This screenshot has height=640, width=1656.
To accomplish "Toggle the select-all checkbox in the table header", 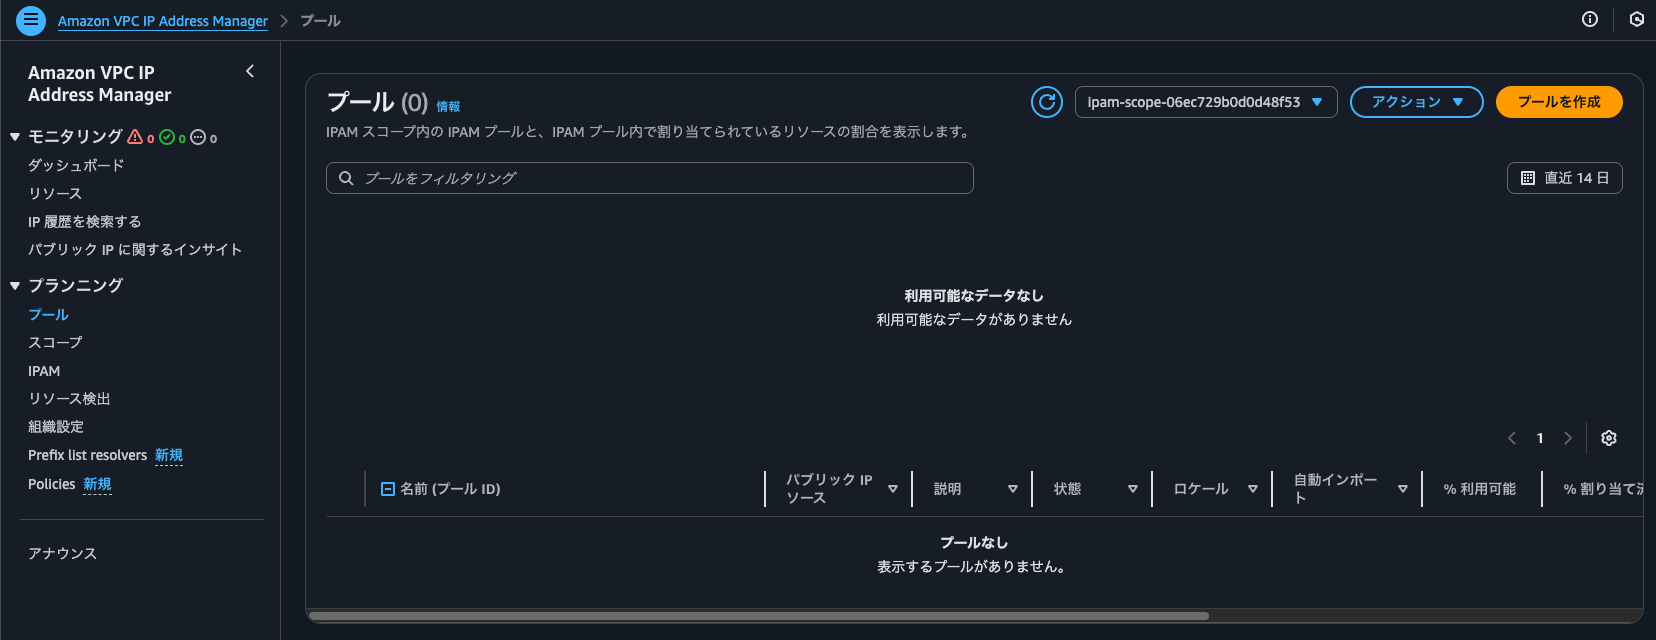I will click(x=388, y=489).
